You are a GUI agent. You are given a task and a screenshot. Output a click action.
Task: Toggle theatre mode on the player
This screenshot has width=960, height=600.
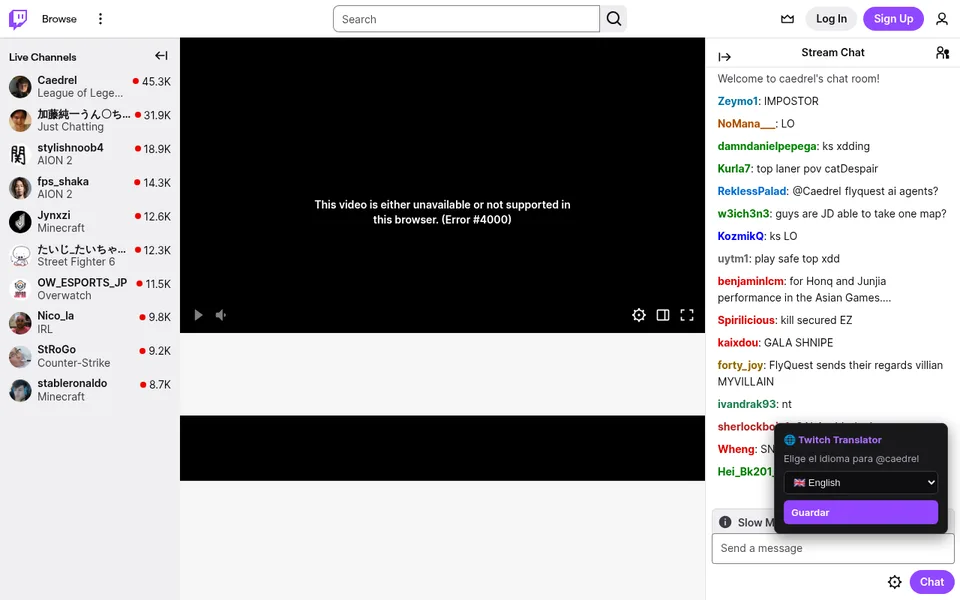point(662,315)
